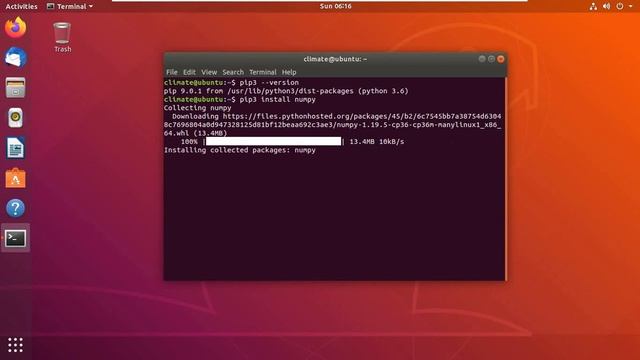Launch LibreOffice Writer from the dock

[16, 148]
